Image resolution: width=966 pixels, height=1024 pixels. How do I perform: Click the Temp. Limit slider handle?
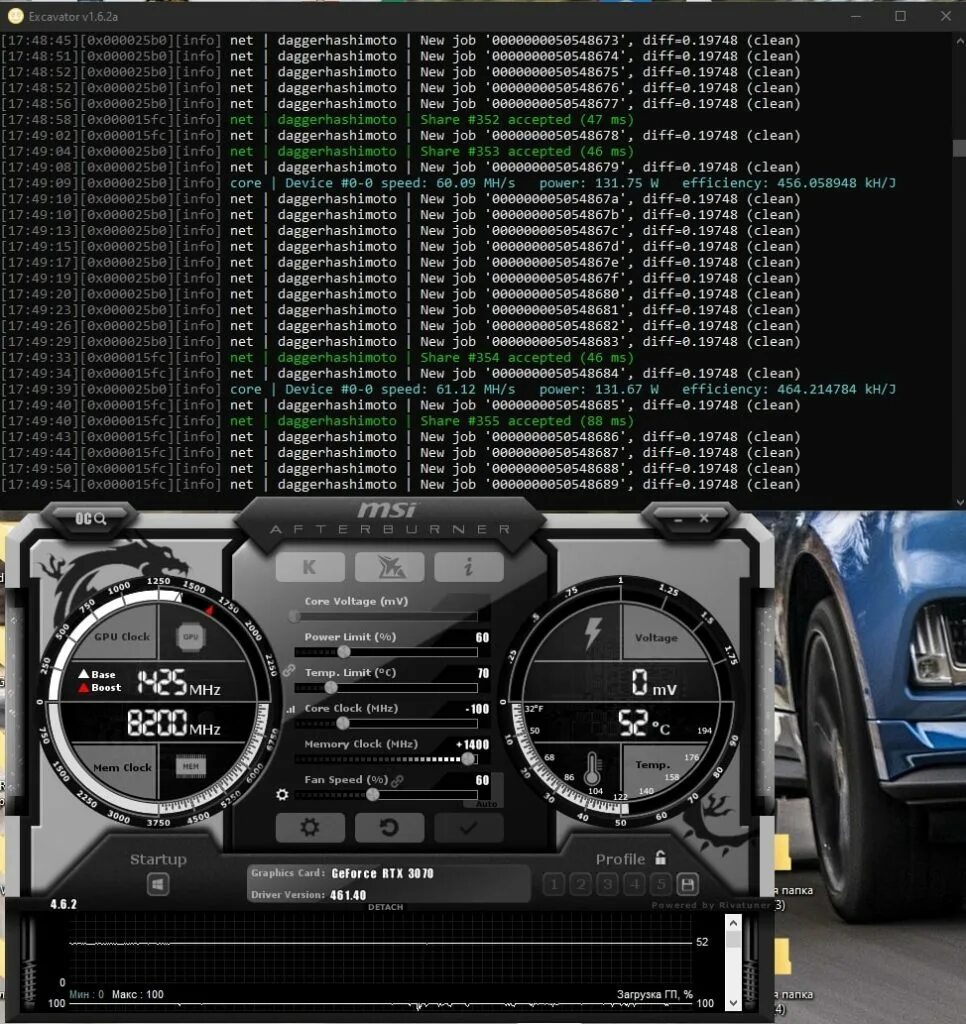click(x=331, y=688)
